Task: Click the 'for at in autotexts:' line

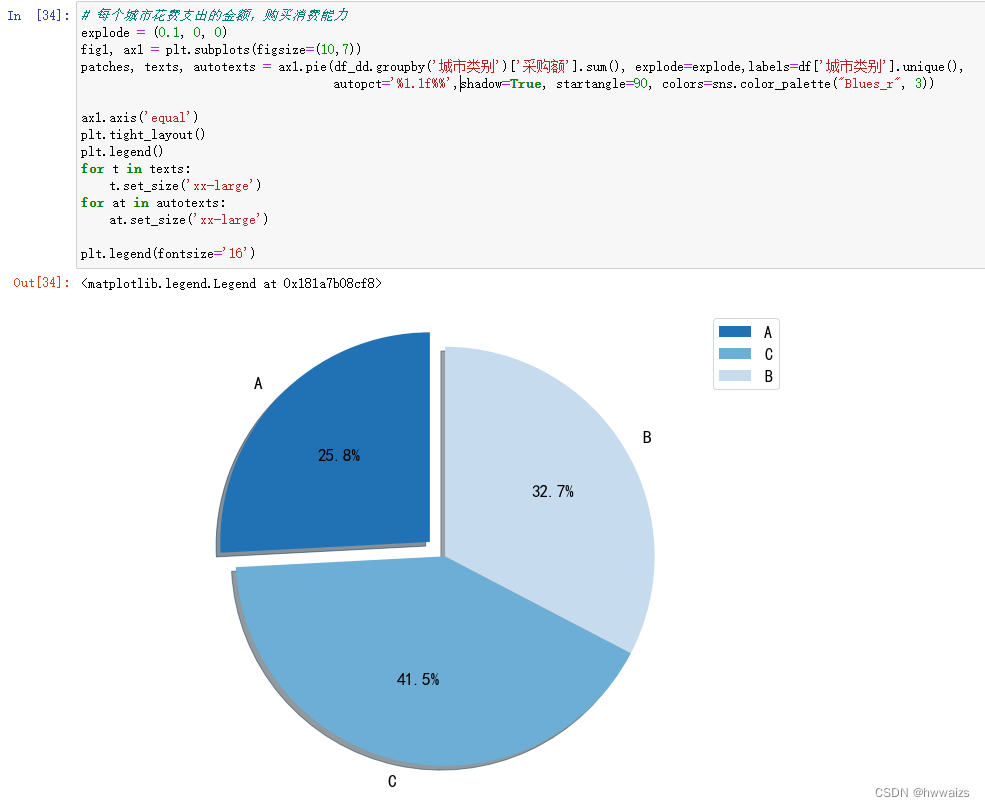Action: [153, 202]
